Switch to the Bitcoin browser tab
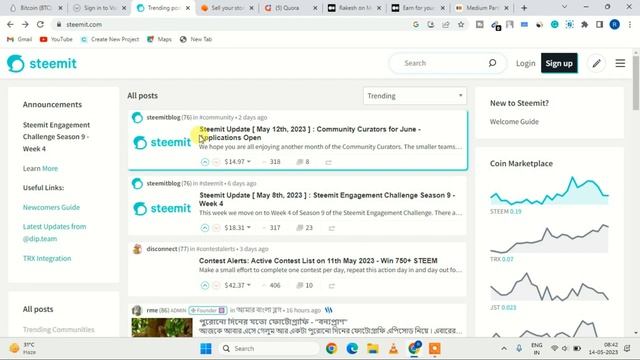Image resolution: width=640 pixels, height=360 pixels. point(35,8)
